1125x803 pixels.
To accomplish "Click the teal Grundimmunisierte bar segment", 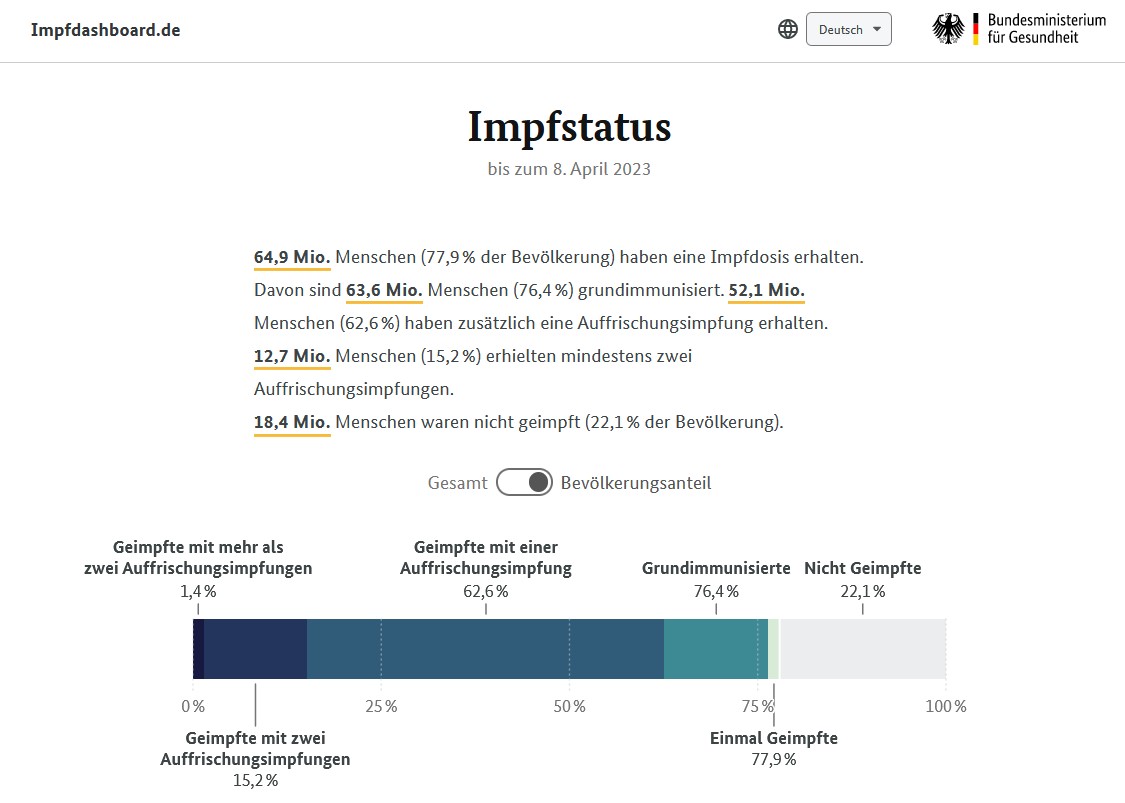I will tap(715, 649).
